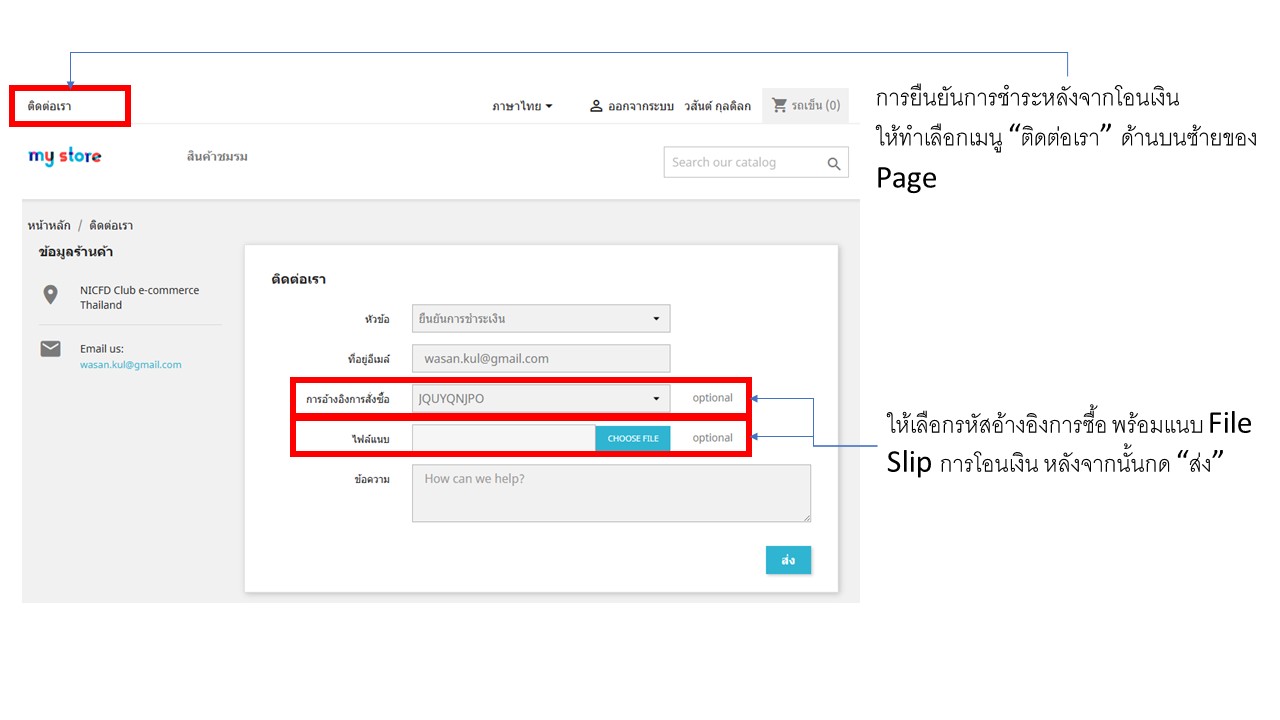The height and width of the screenshot is (720, 1280).
Task: Click the wasan.kul@gmail.com sidebar email link
Action: [131, 365]
